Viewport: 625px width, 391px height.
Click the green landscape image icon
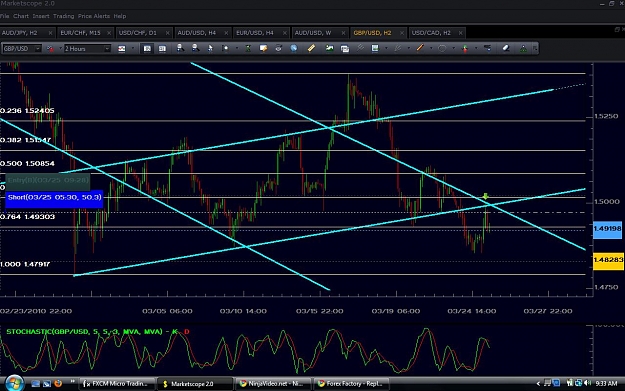pyautogui.click(x=329, y=48)
